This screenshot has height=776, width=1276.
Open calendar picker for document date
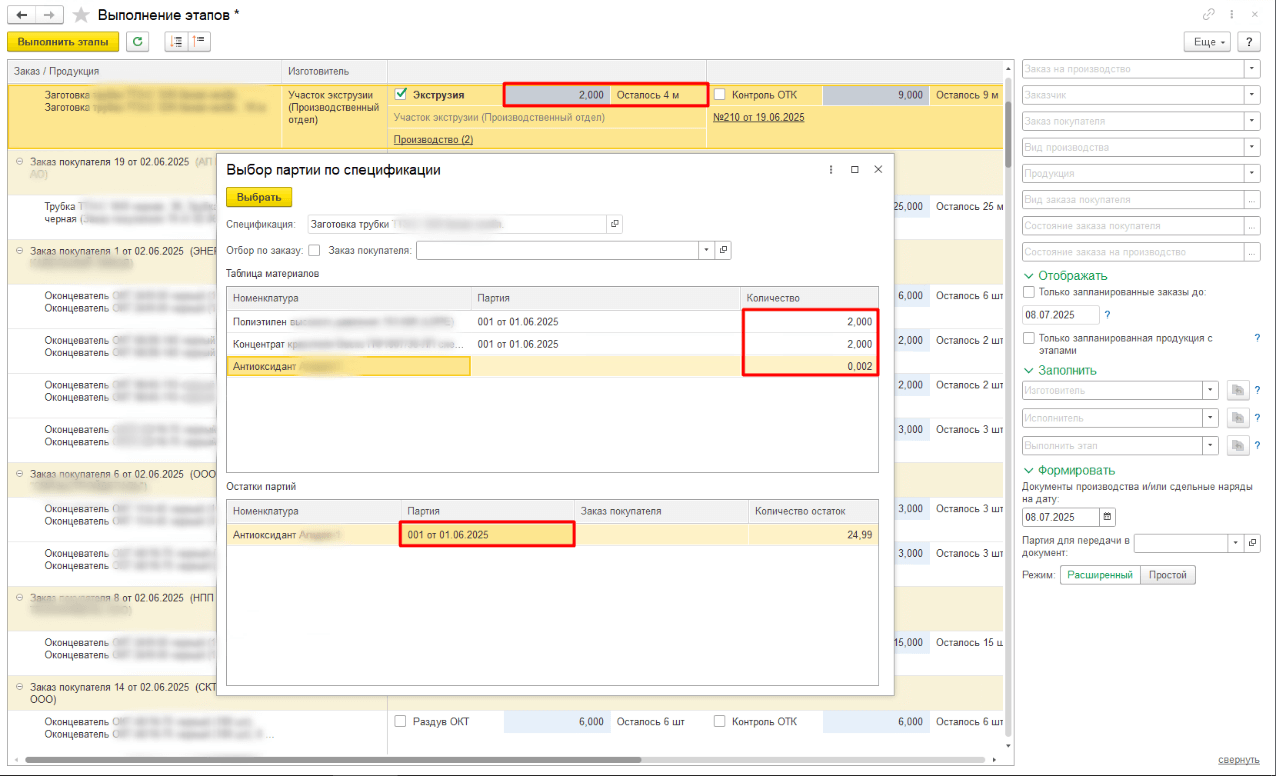[x=1107, y=517]
